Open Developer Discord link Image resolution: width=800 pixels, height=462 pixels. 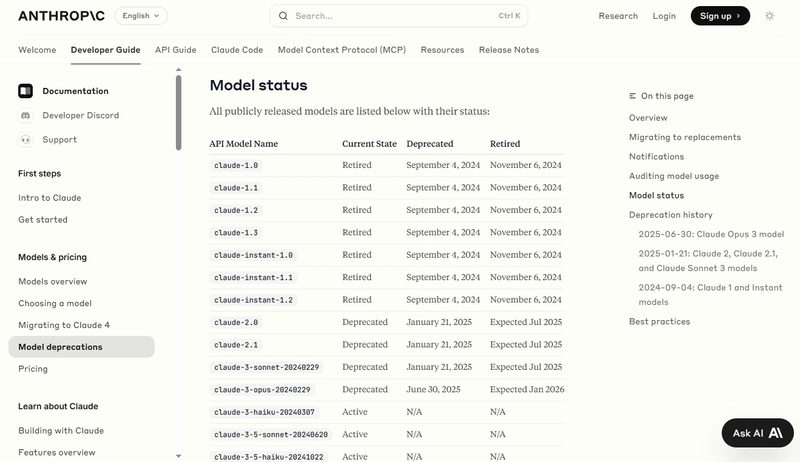81,115
